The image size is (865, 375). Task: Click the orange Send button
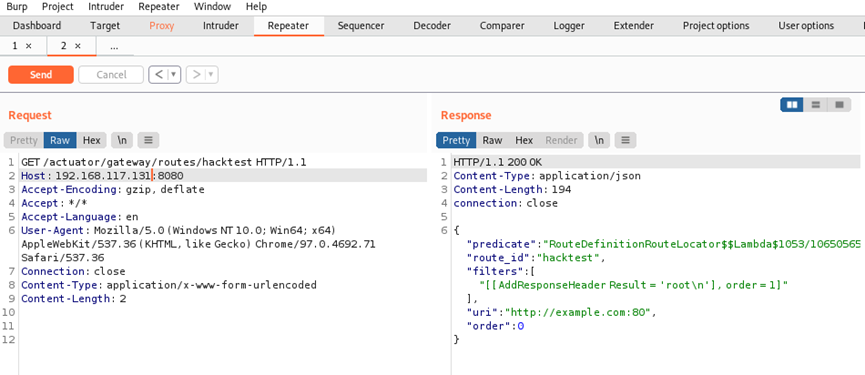[x=41, y=74]
